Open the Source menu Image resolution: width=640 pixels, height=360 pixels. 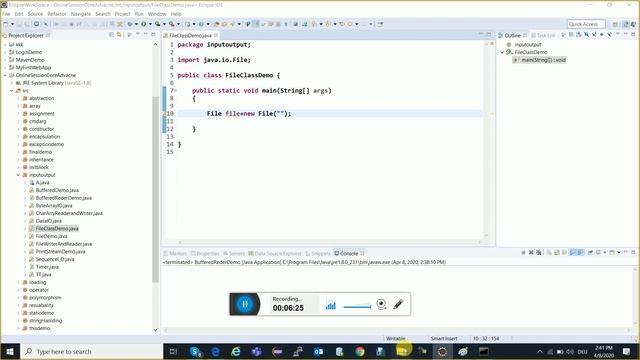point(35,14)
